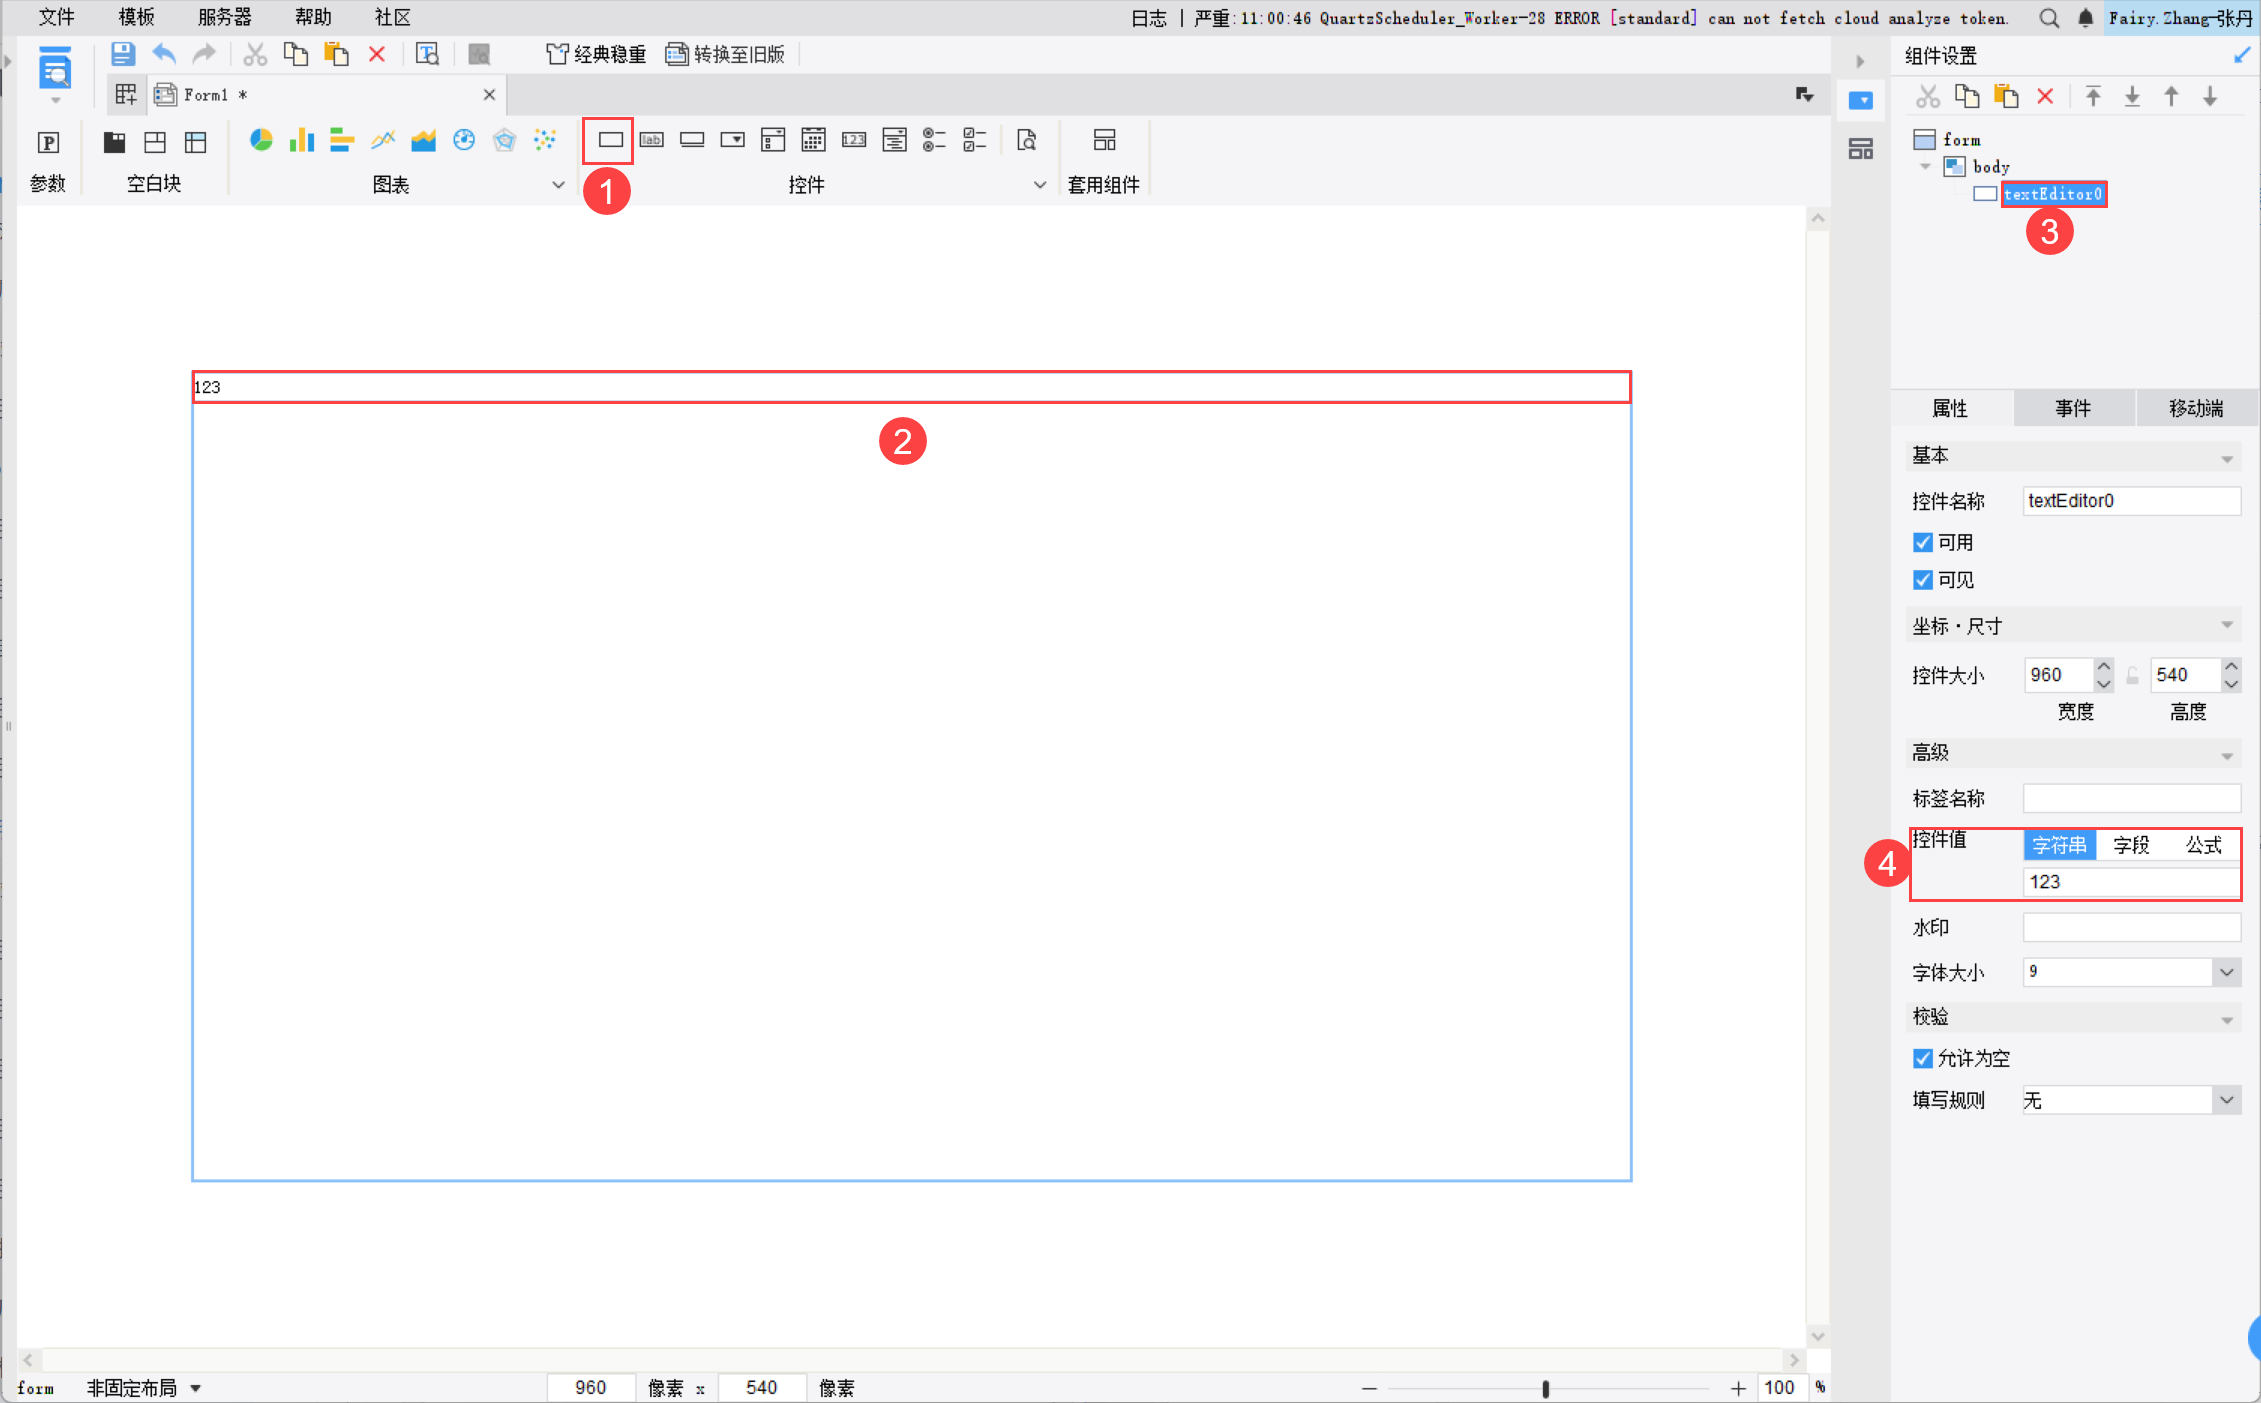The height and width of the screenshot is (1403, 2261).
Task: Collapse the body tree node
Action: coord(1925,167)
